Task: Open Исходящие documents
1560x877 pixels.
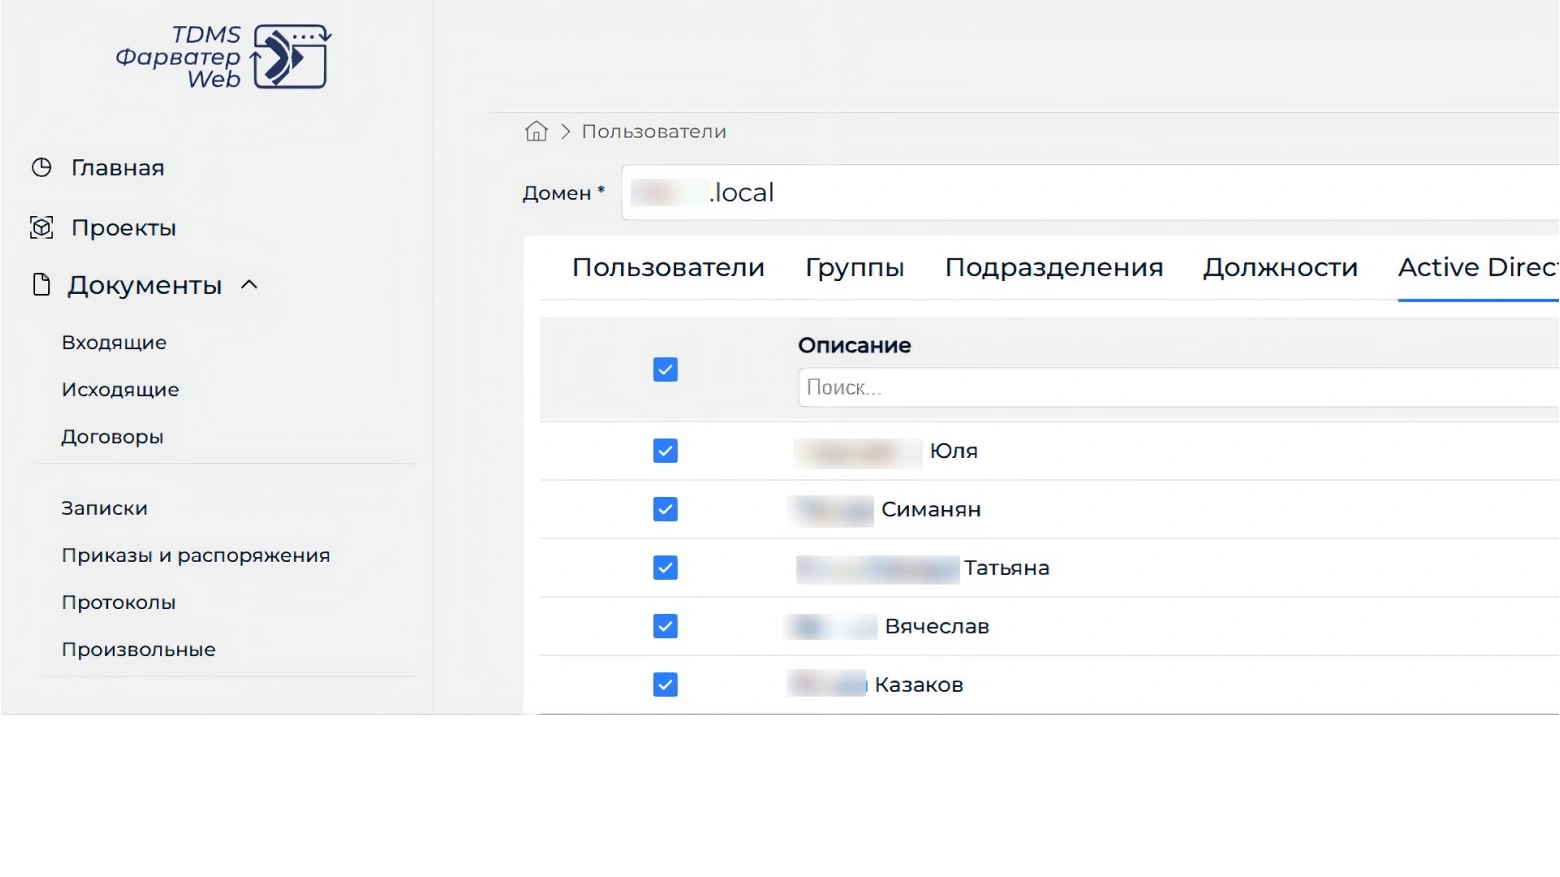Action: click(x=120, y=389)
